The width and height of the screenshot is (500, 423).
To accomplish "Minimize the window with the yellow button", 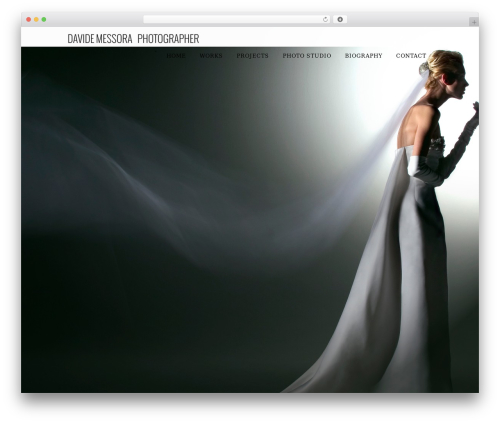I will [36, 20].
